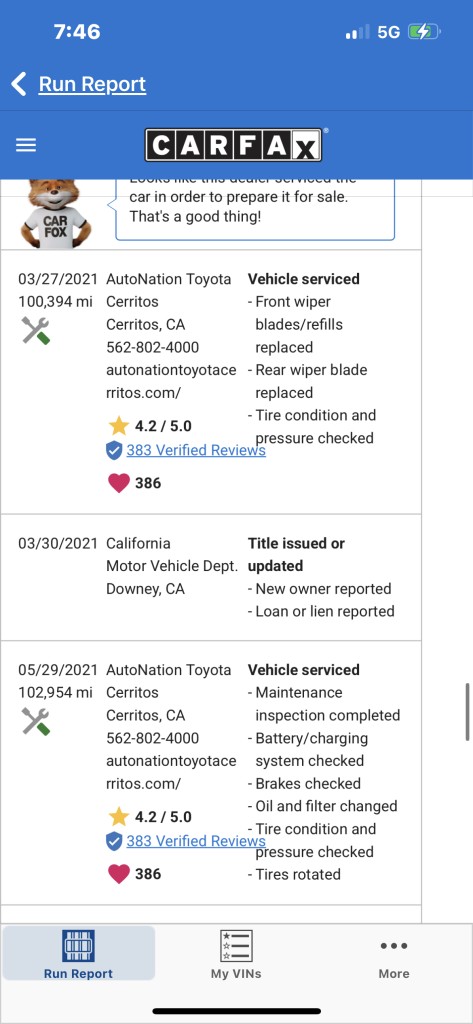Image resolution: width=473 pixels, height=1024 pixels.
Task: Open 383 Verified Reviews link for 03/27/2021
Action: click(196, 450)
